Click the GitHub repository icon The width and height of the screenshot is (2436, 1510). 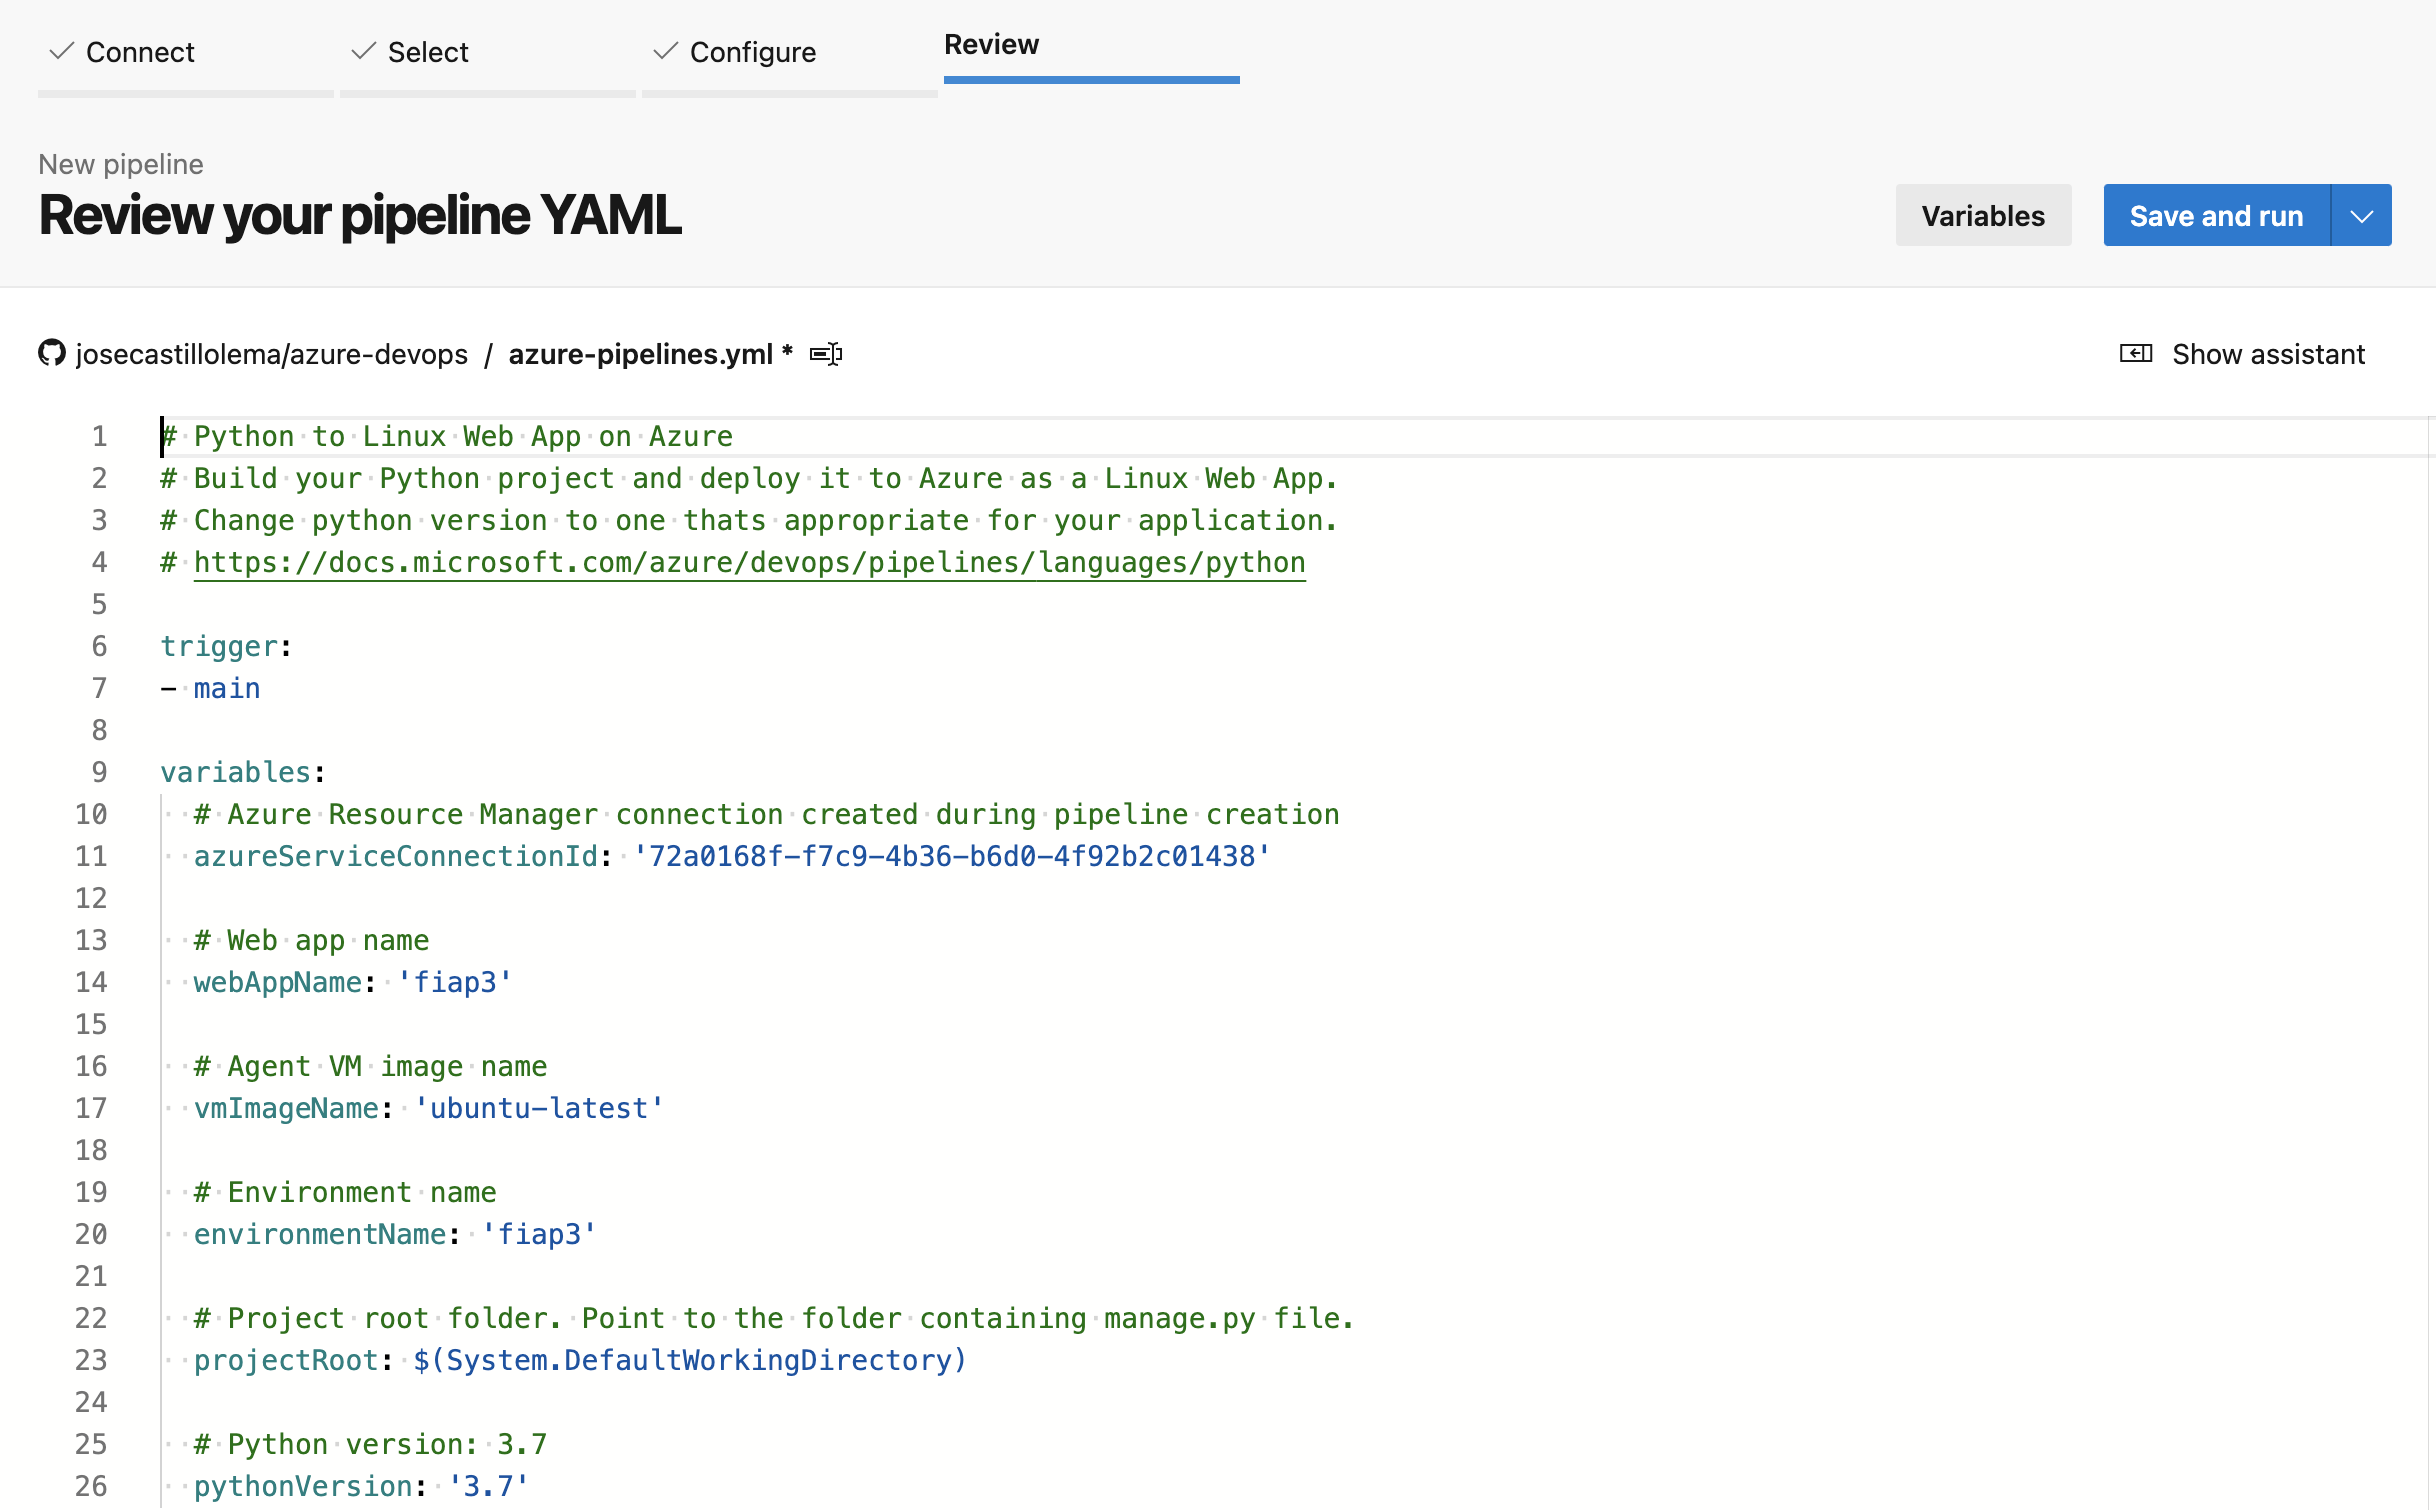pyautogui.click(x=52, y=353)
